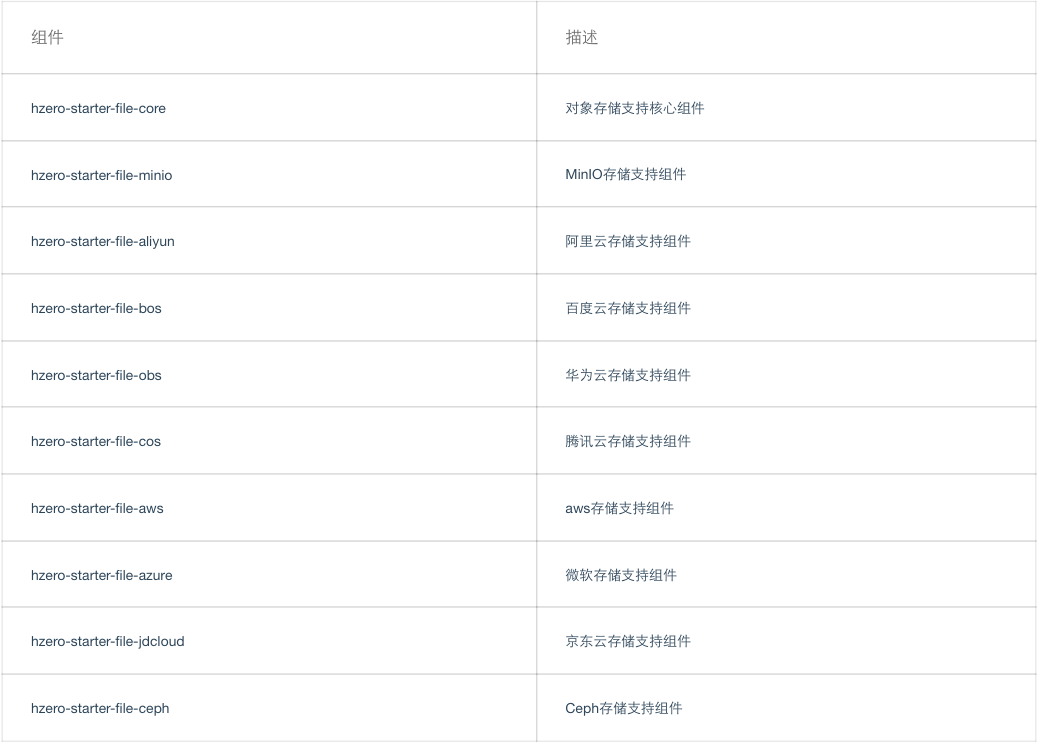Click the 组件 column header

[x=47, y=38]
